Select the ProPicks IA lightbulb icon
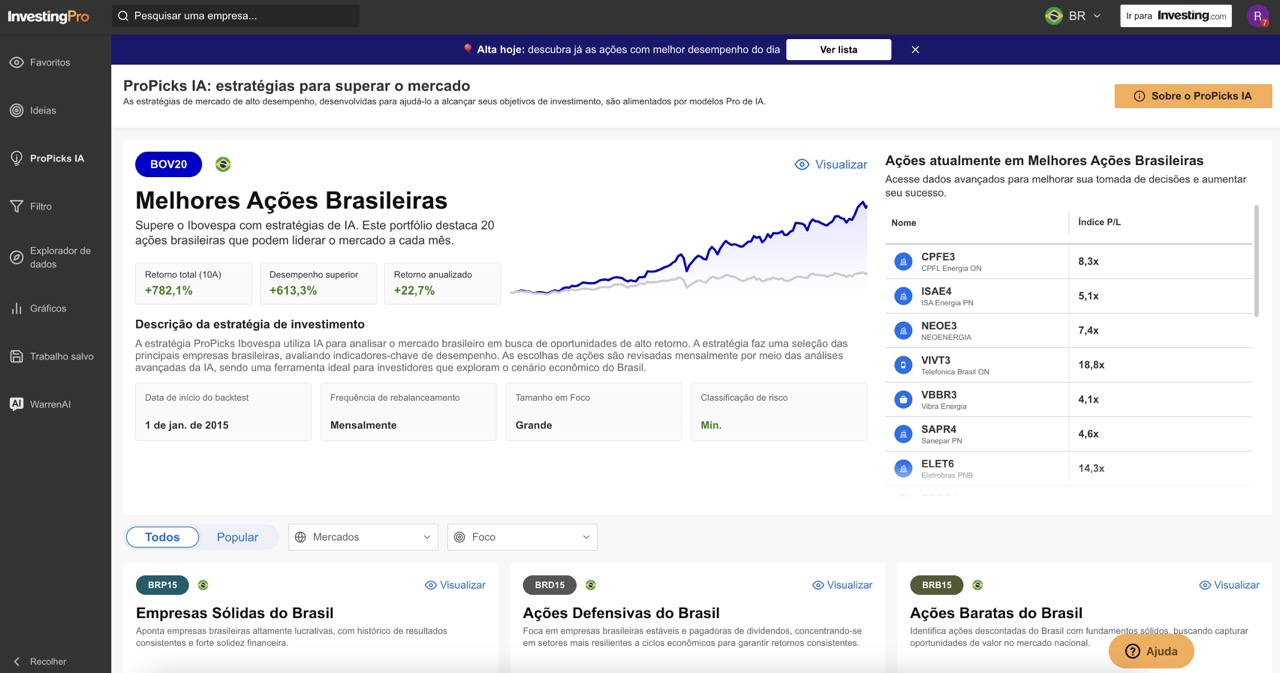This screenshot has height=673, width=1280. pos(16,158)
